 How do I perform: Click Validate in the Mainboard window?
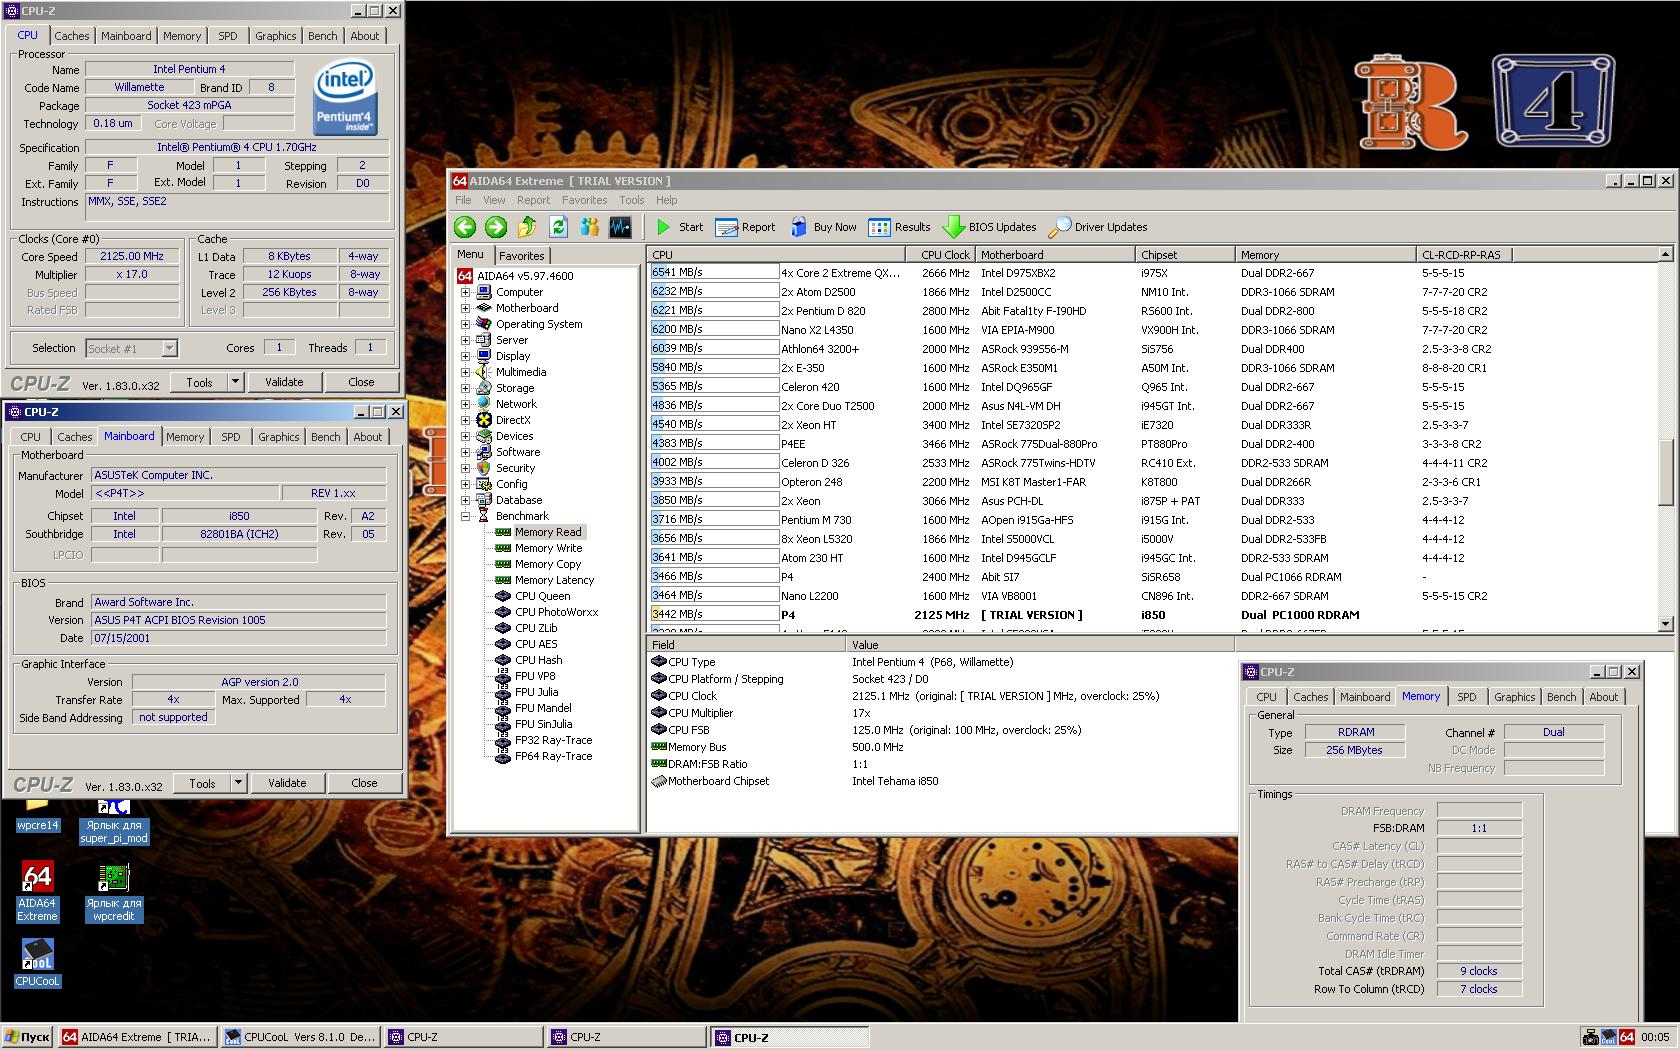[287, 783]
